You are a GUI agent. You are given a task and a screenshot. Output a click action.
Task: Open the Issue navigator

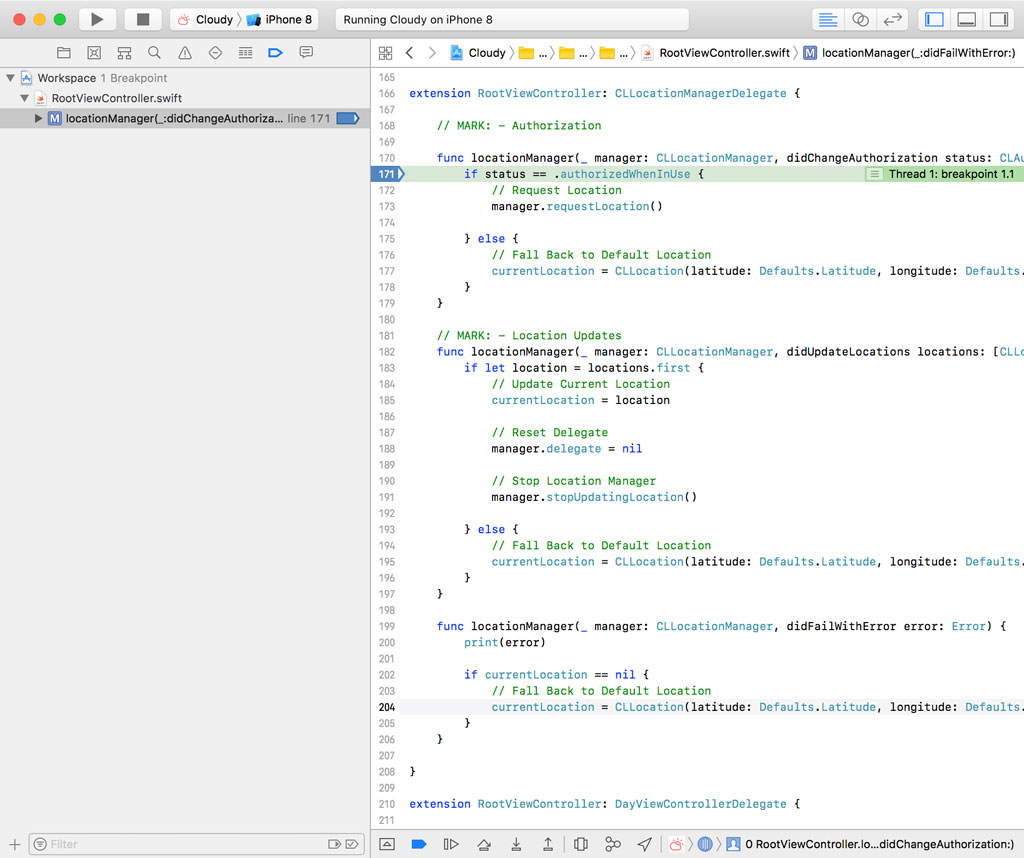tap(185, 52)
